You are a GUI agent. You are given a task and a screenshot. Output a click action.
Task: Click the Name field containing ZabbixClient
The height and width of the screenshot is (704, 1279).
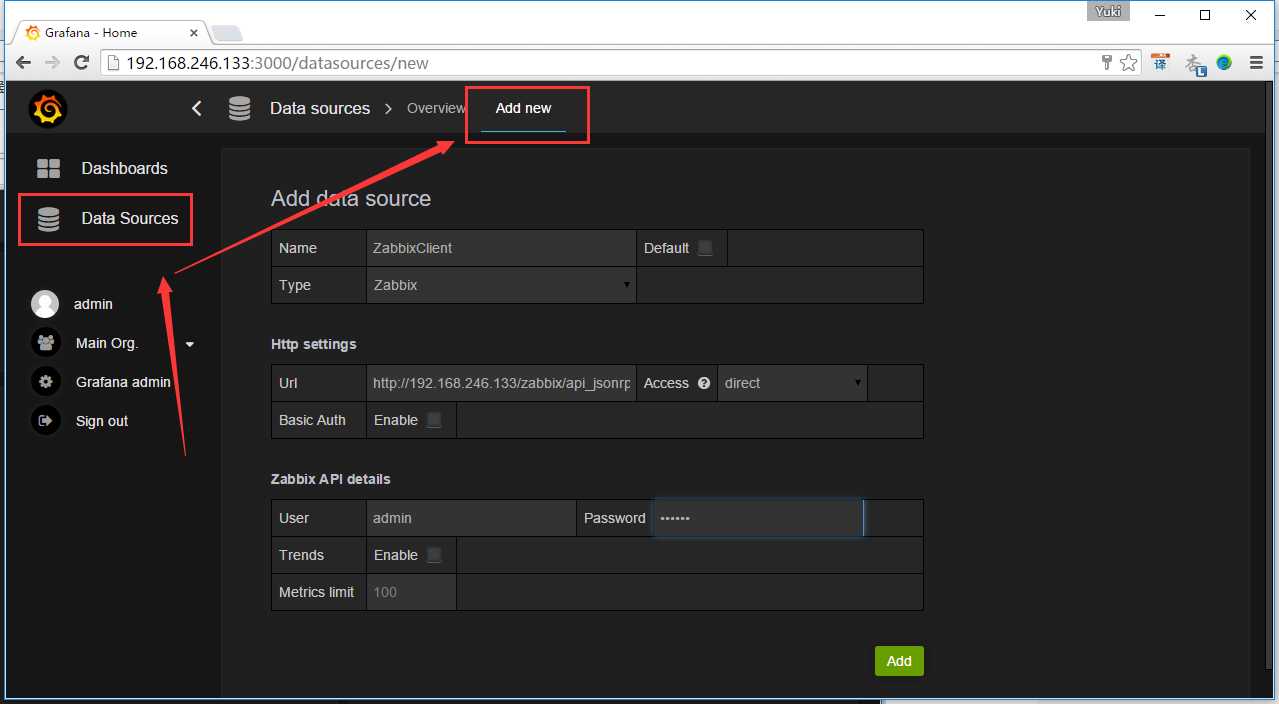(x=501, y=248)
